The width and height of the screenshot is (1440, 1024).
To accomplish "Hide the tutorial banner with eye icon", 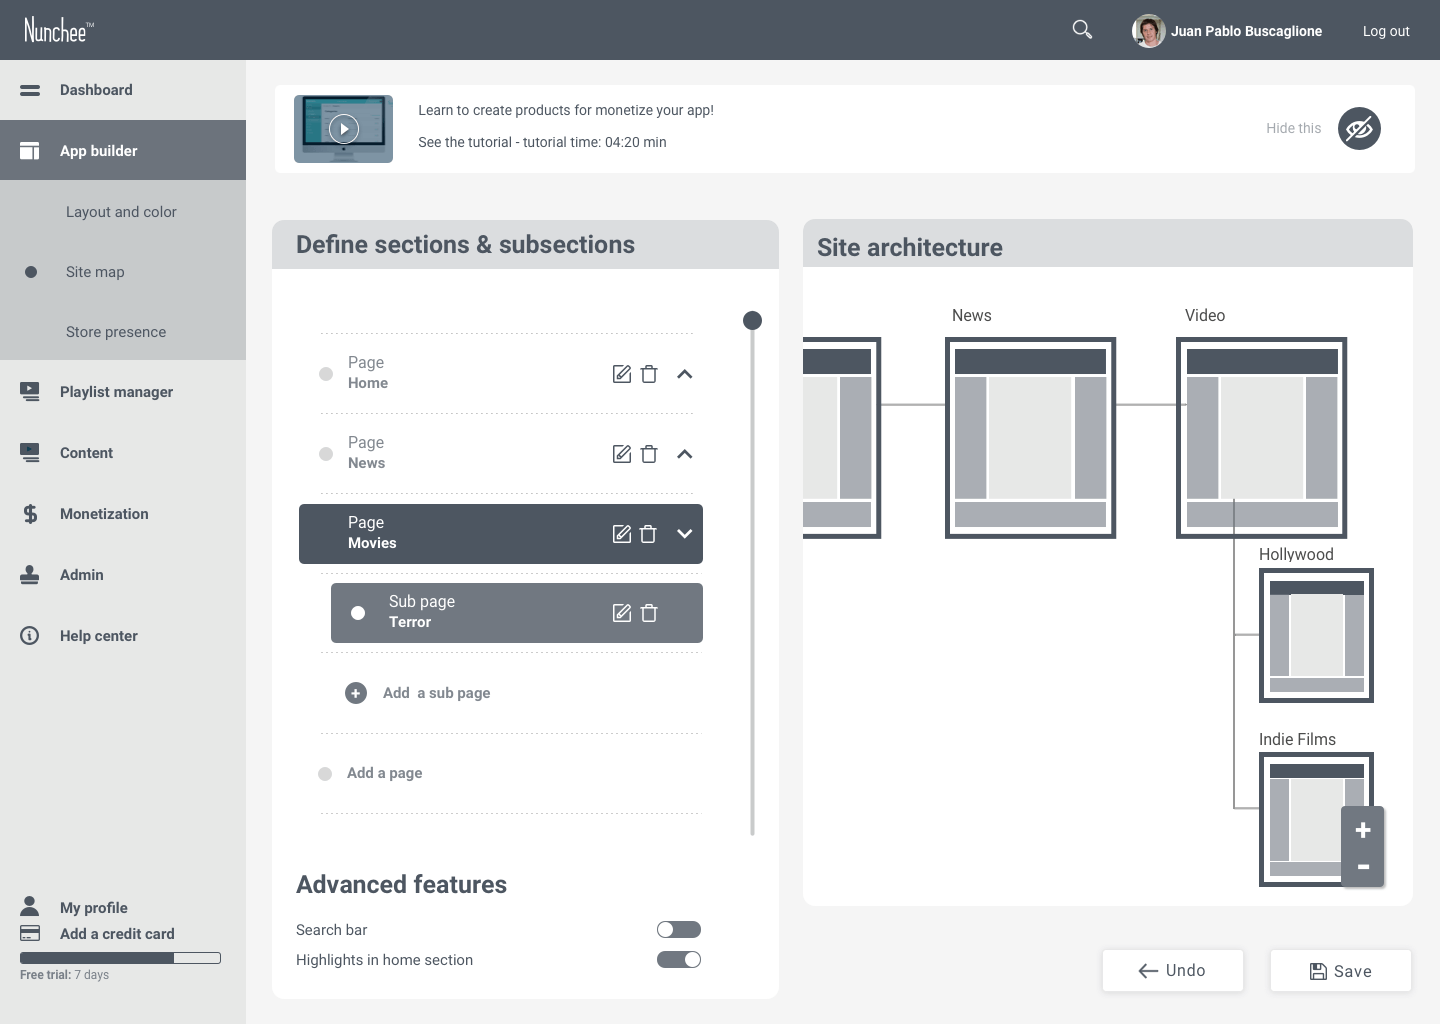I will 1360,128.
